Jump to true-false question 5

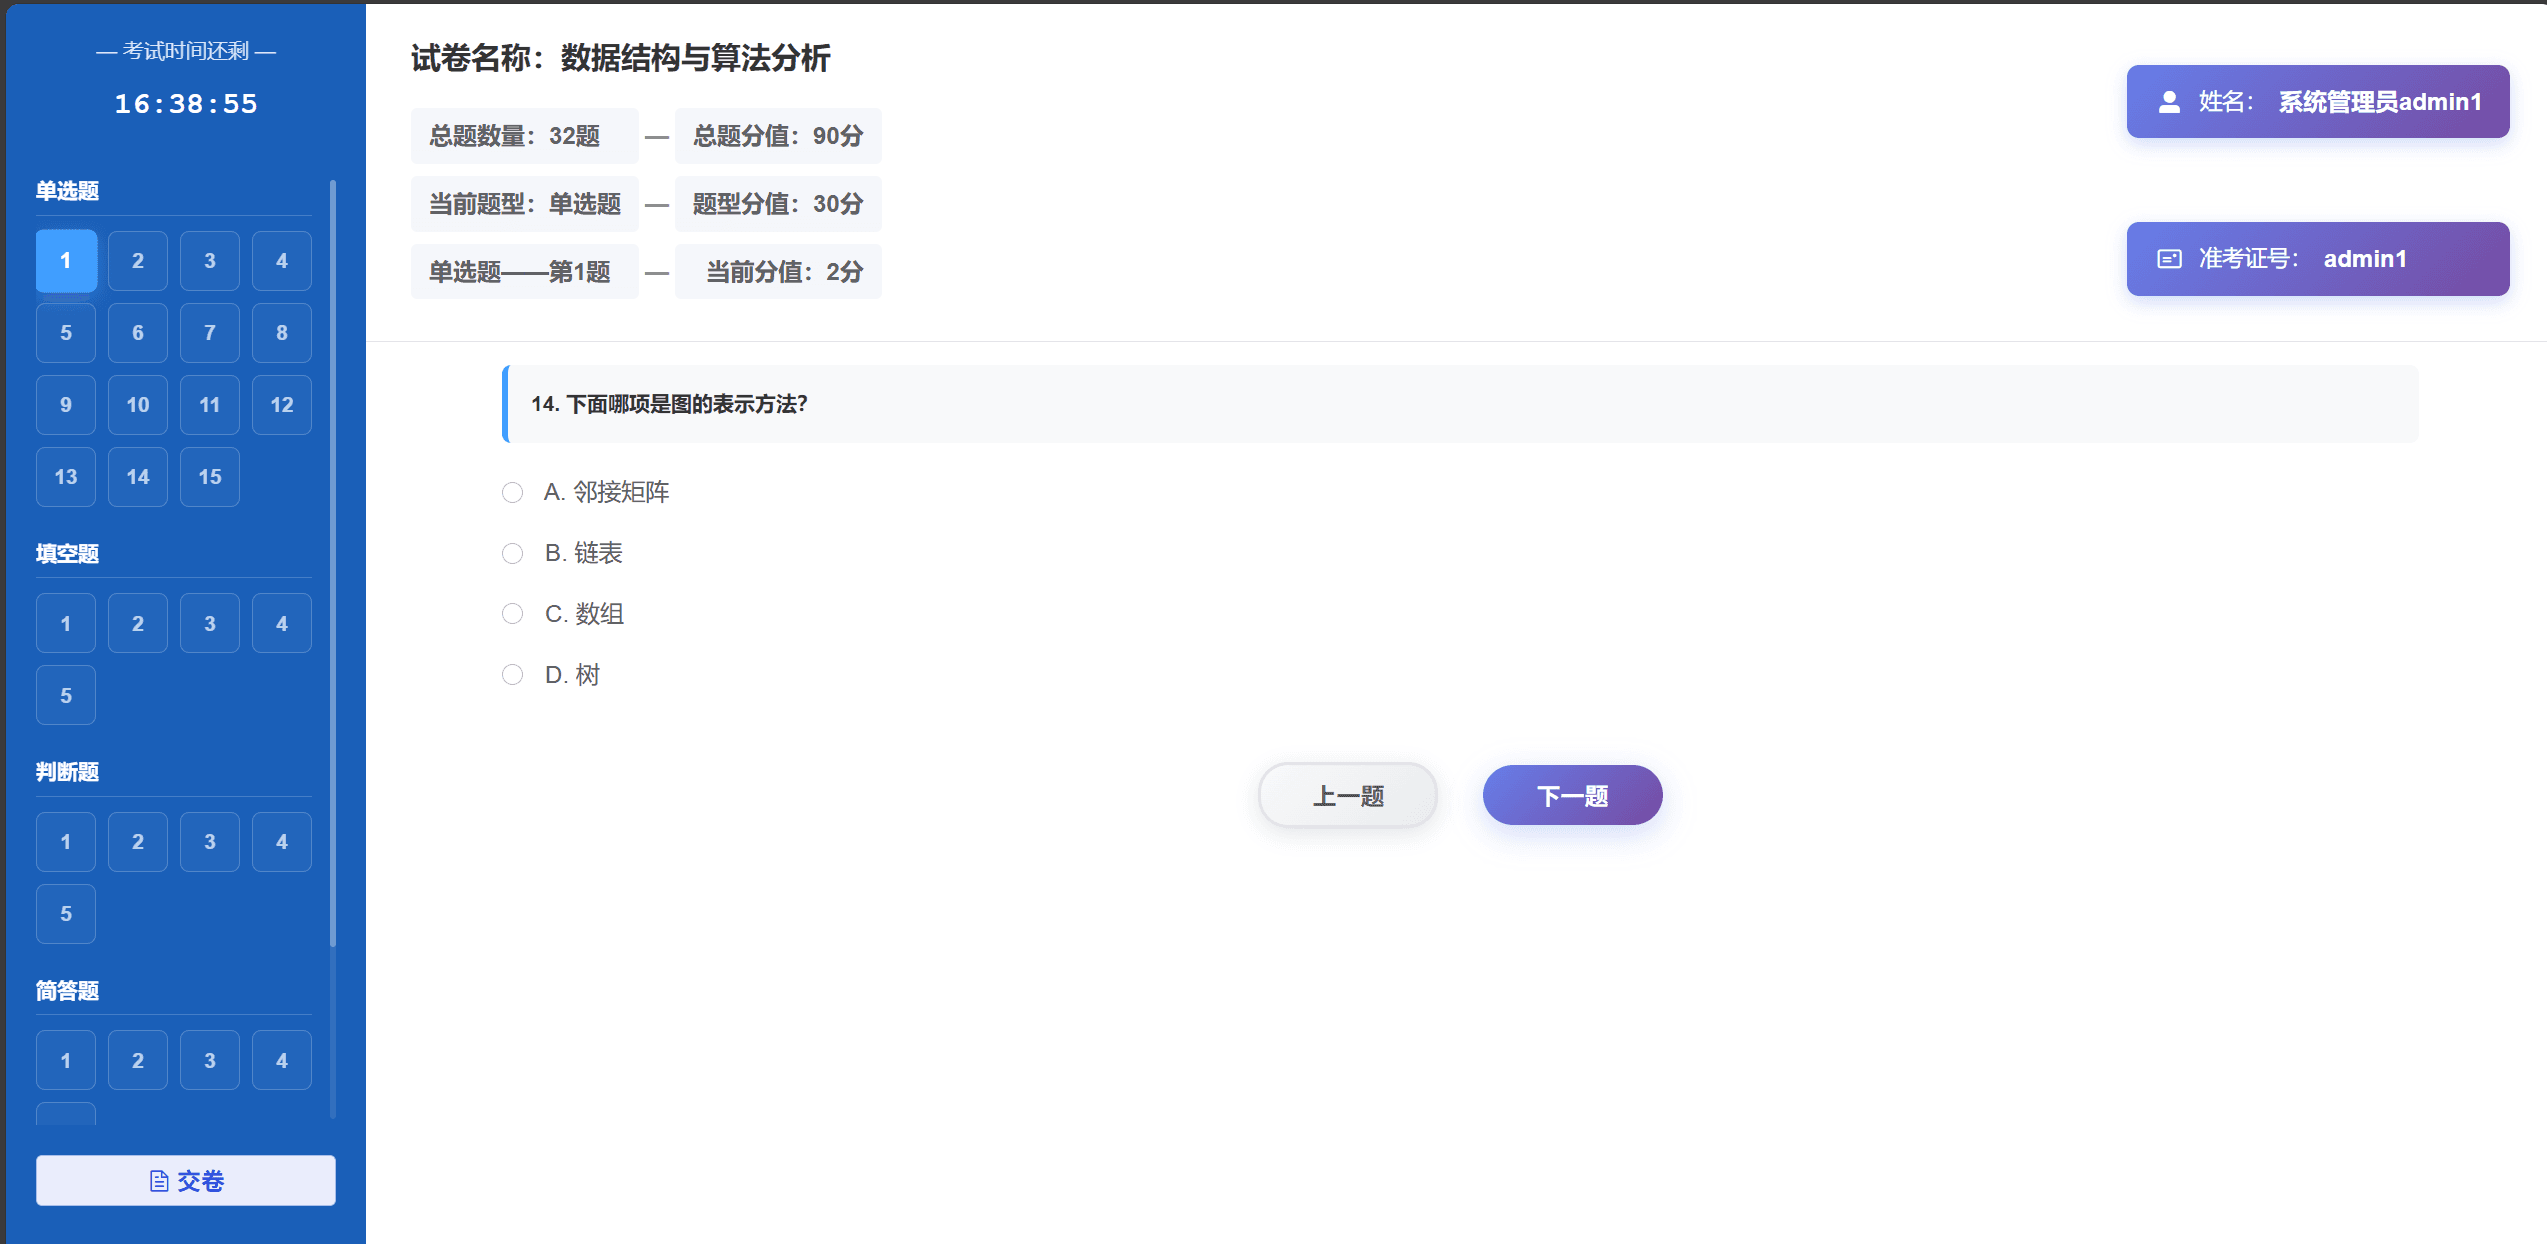click(66, 914)
